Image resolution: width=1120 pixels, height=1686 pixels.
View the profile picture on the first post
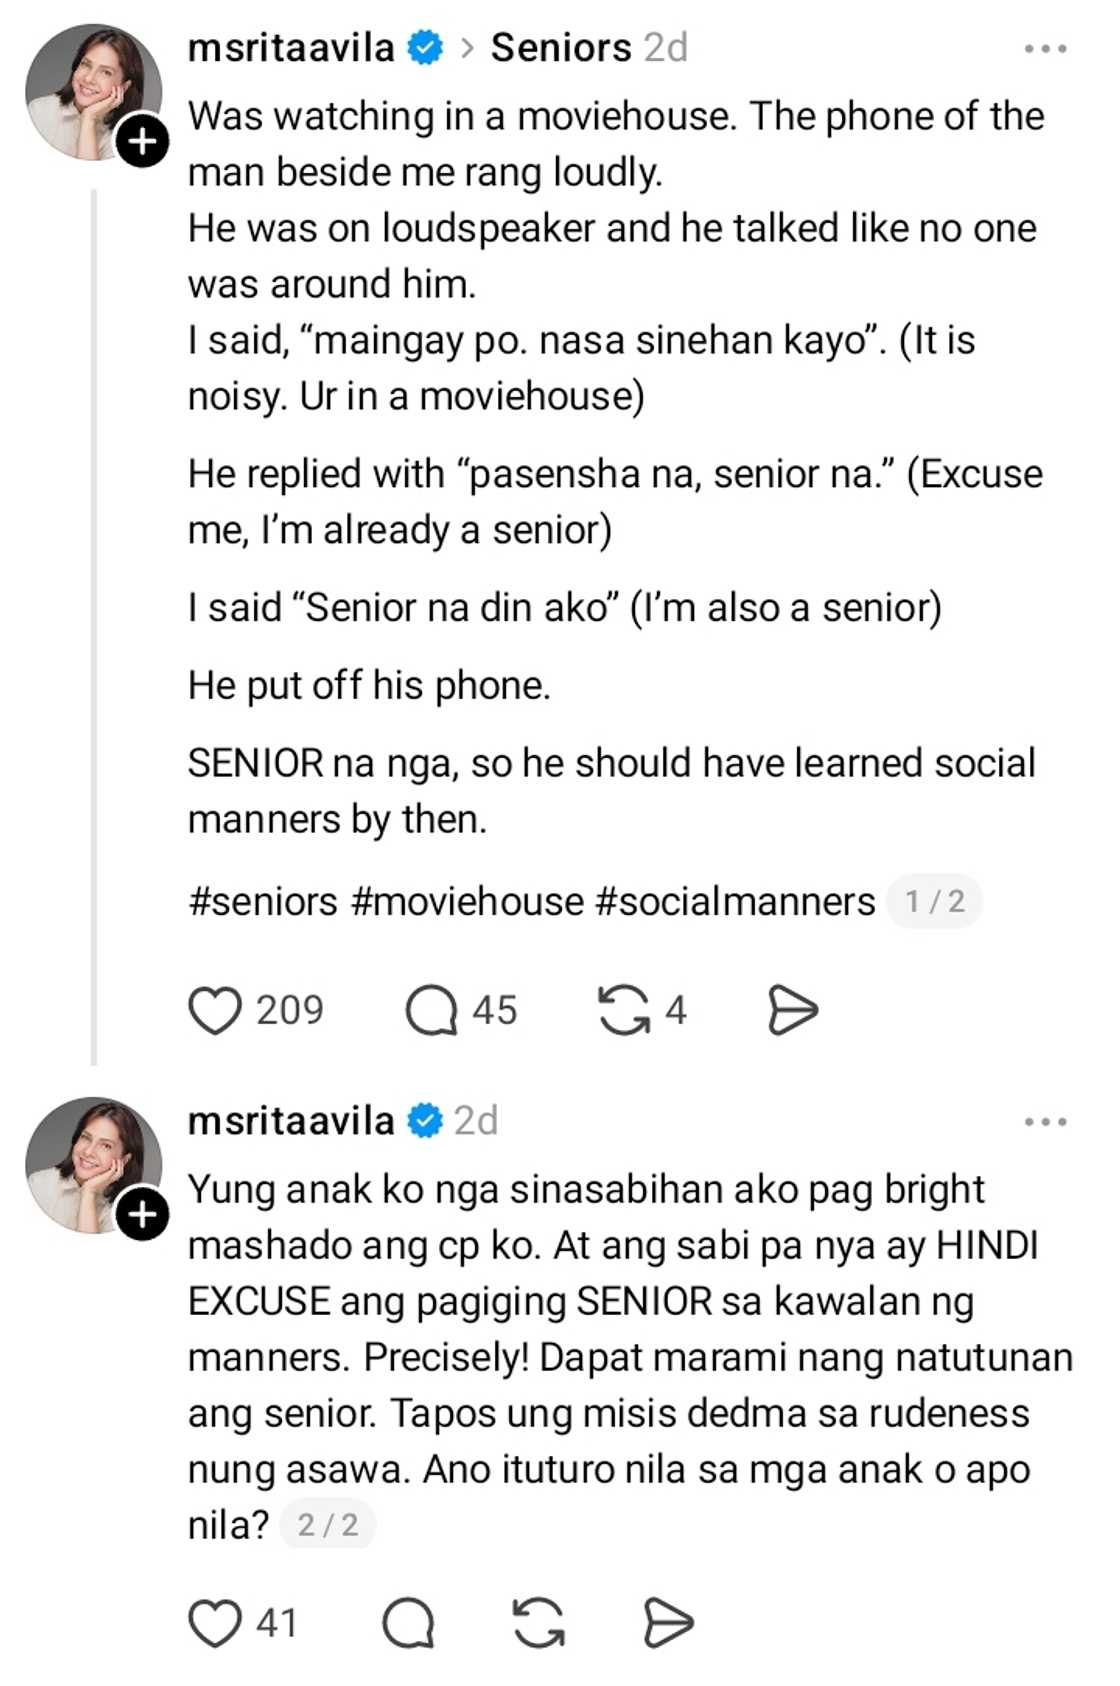[93, 92]
